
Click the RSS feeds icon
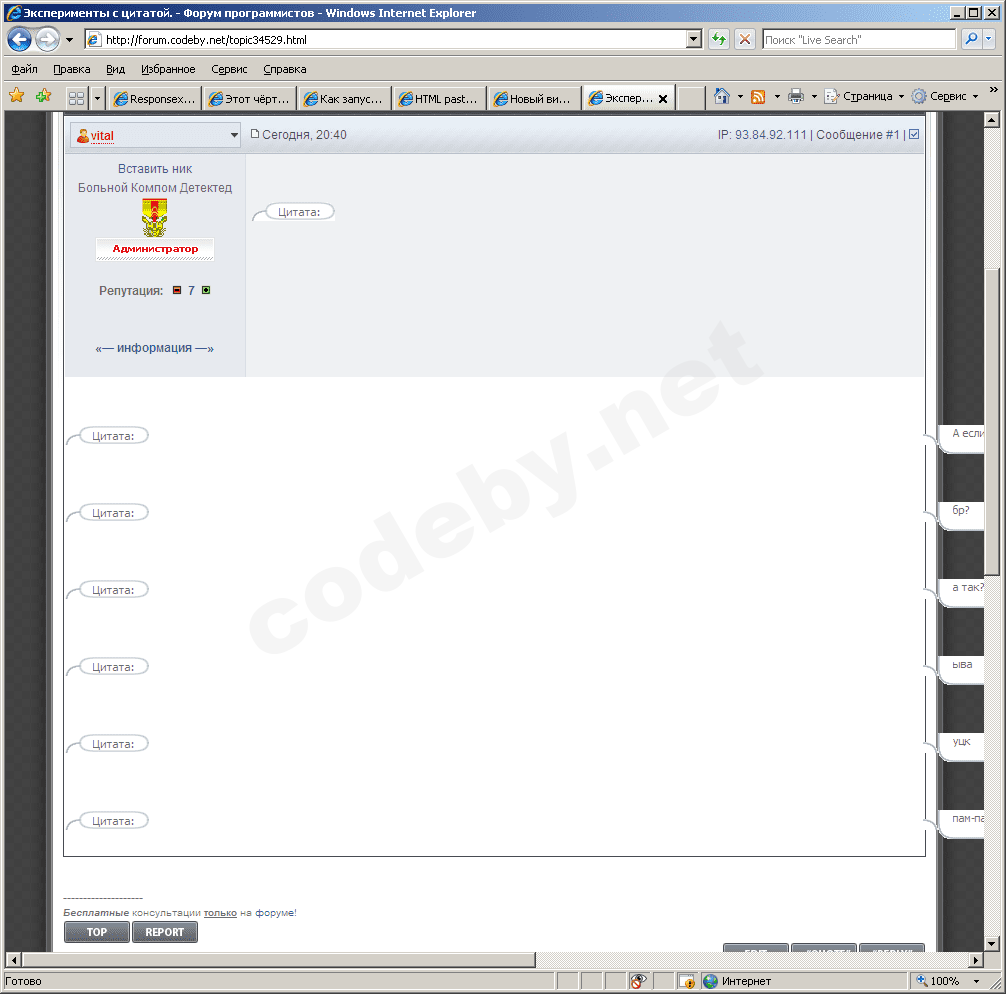click(x=758, y=96)
